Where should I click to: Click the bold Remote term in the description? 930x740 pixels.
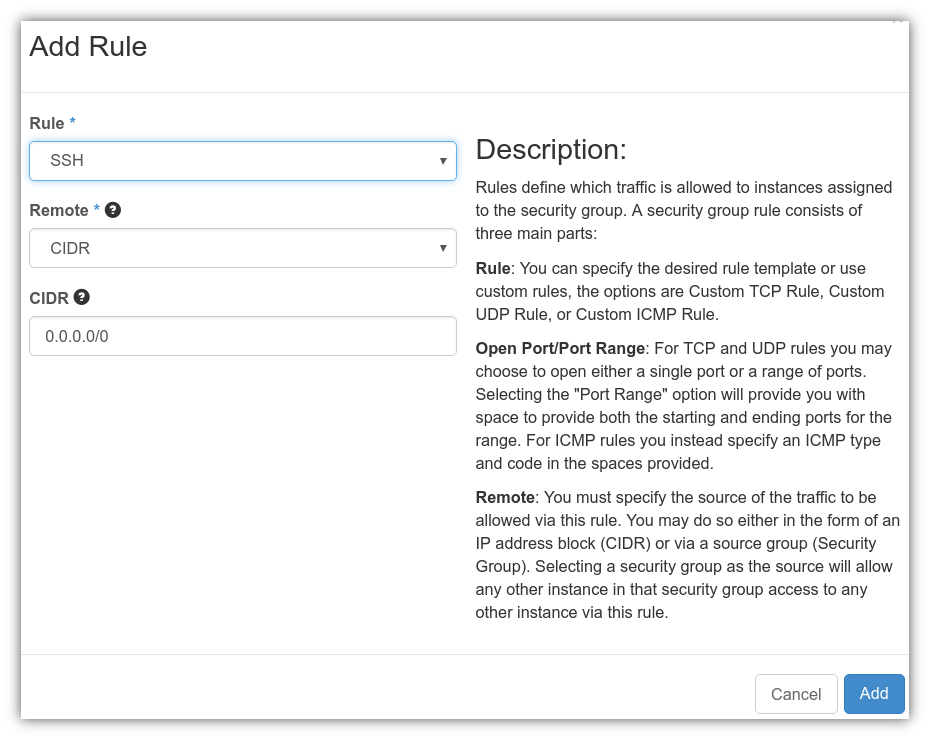(505, 498)
